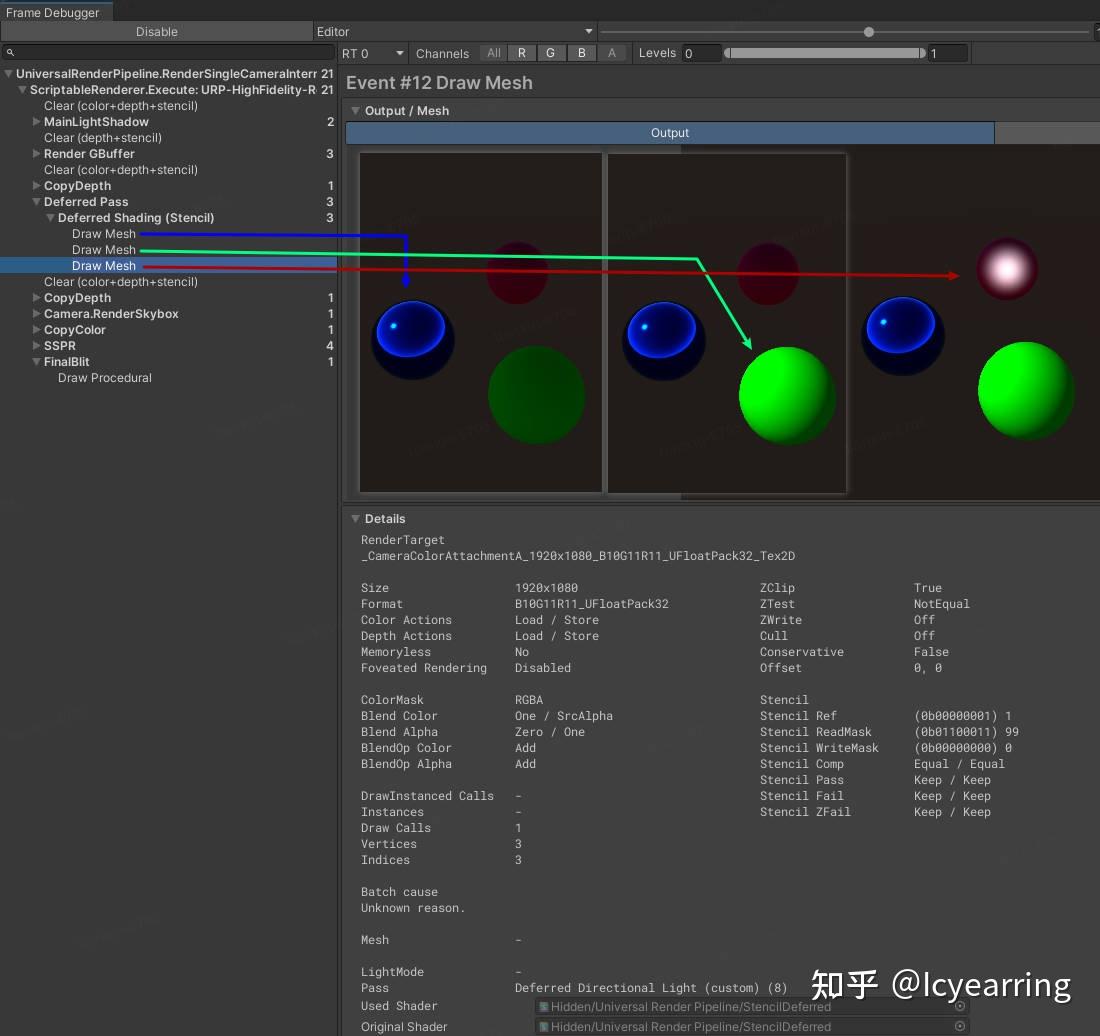Screen dimensions: 1100x1036
Task: Expand the MainLightShadow event group
Action: [x=35, y=122]
